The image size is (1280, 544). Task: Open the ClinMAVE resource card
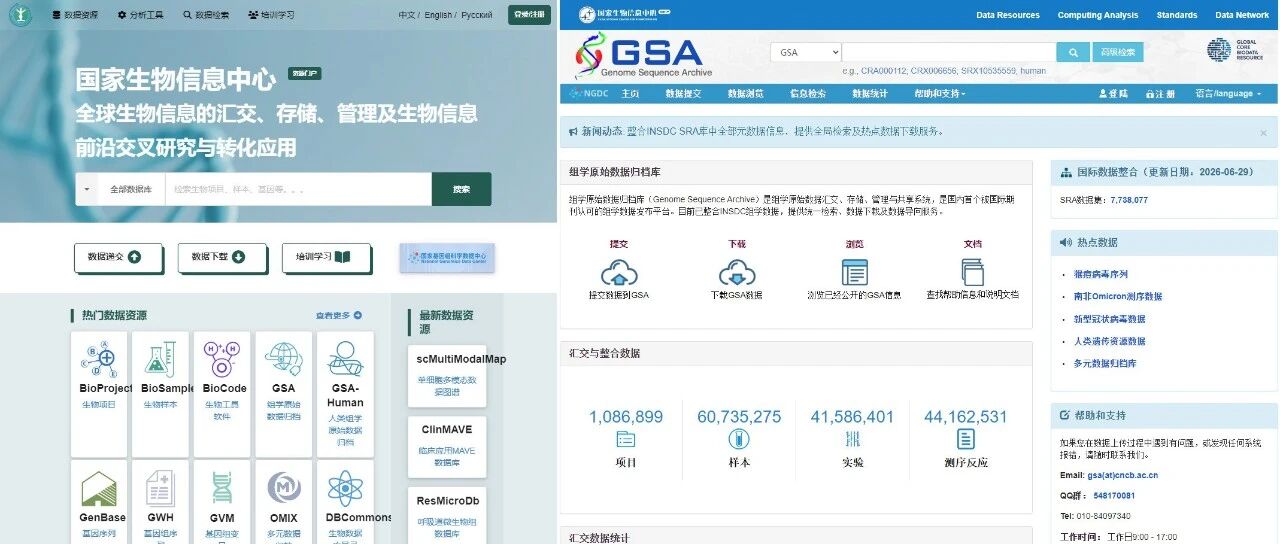(447, 445)
